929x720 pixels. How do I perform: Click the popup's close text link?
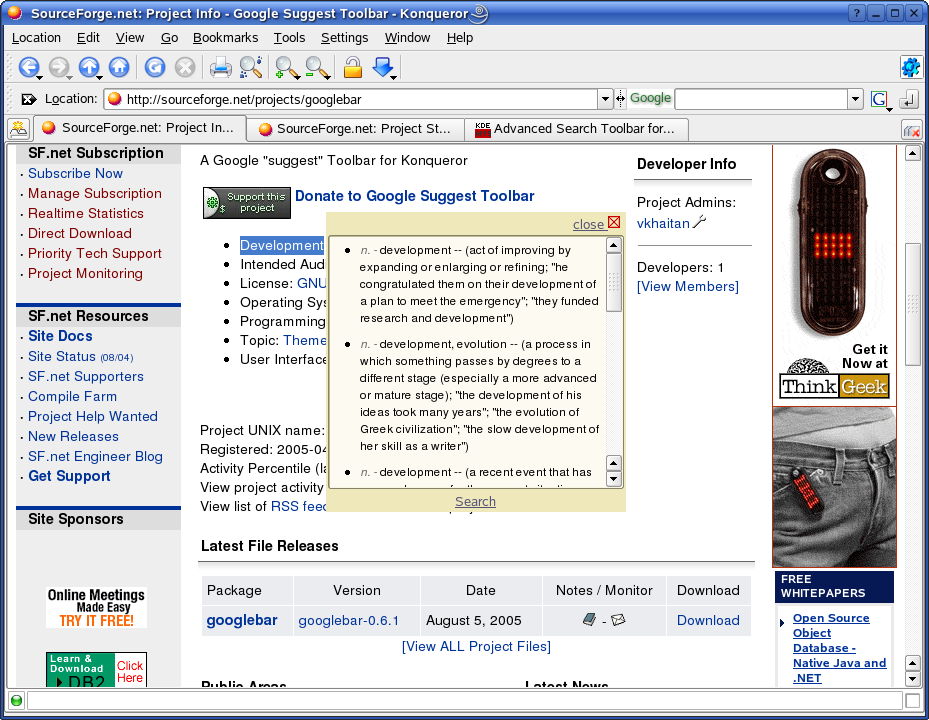click(x=588, y=225)
